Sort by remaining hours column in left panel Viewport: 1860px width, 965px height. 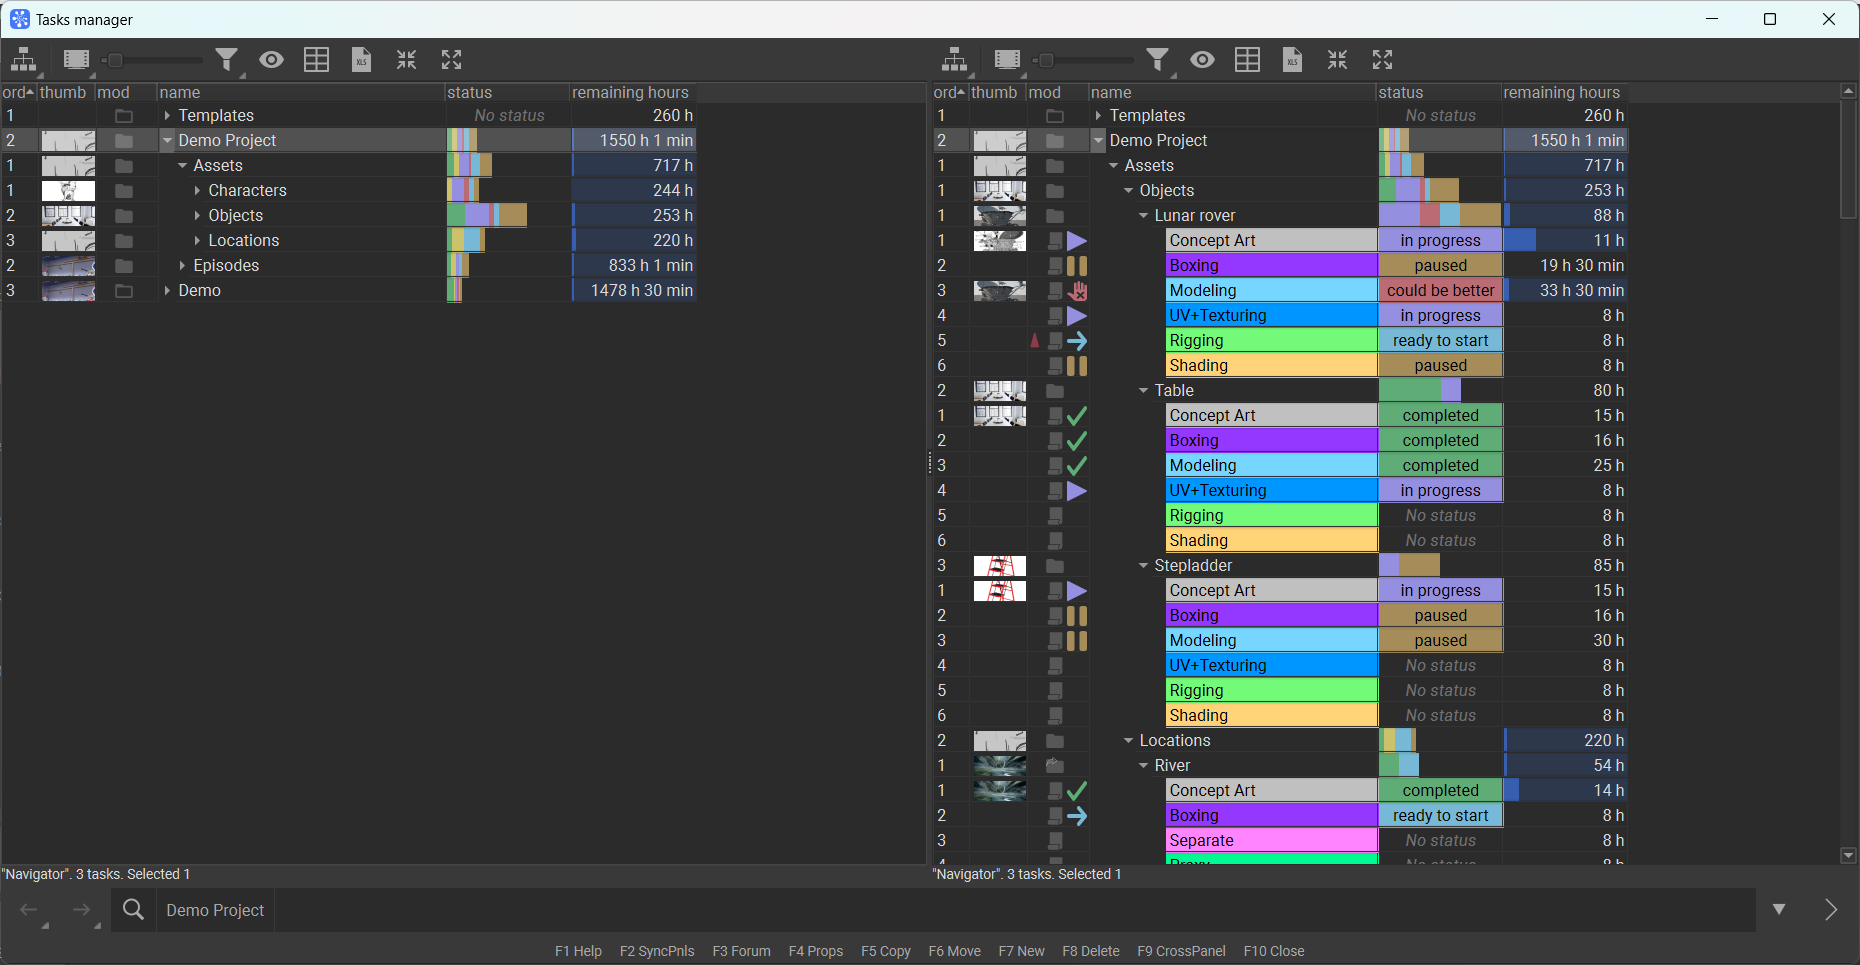(632, 92)
